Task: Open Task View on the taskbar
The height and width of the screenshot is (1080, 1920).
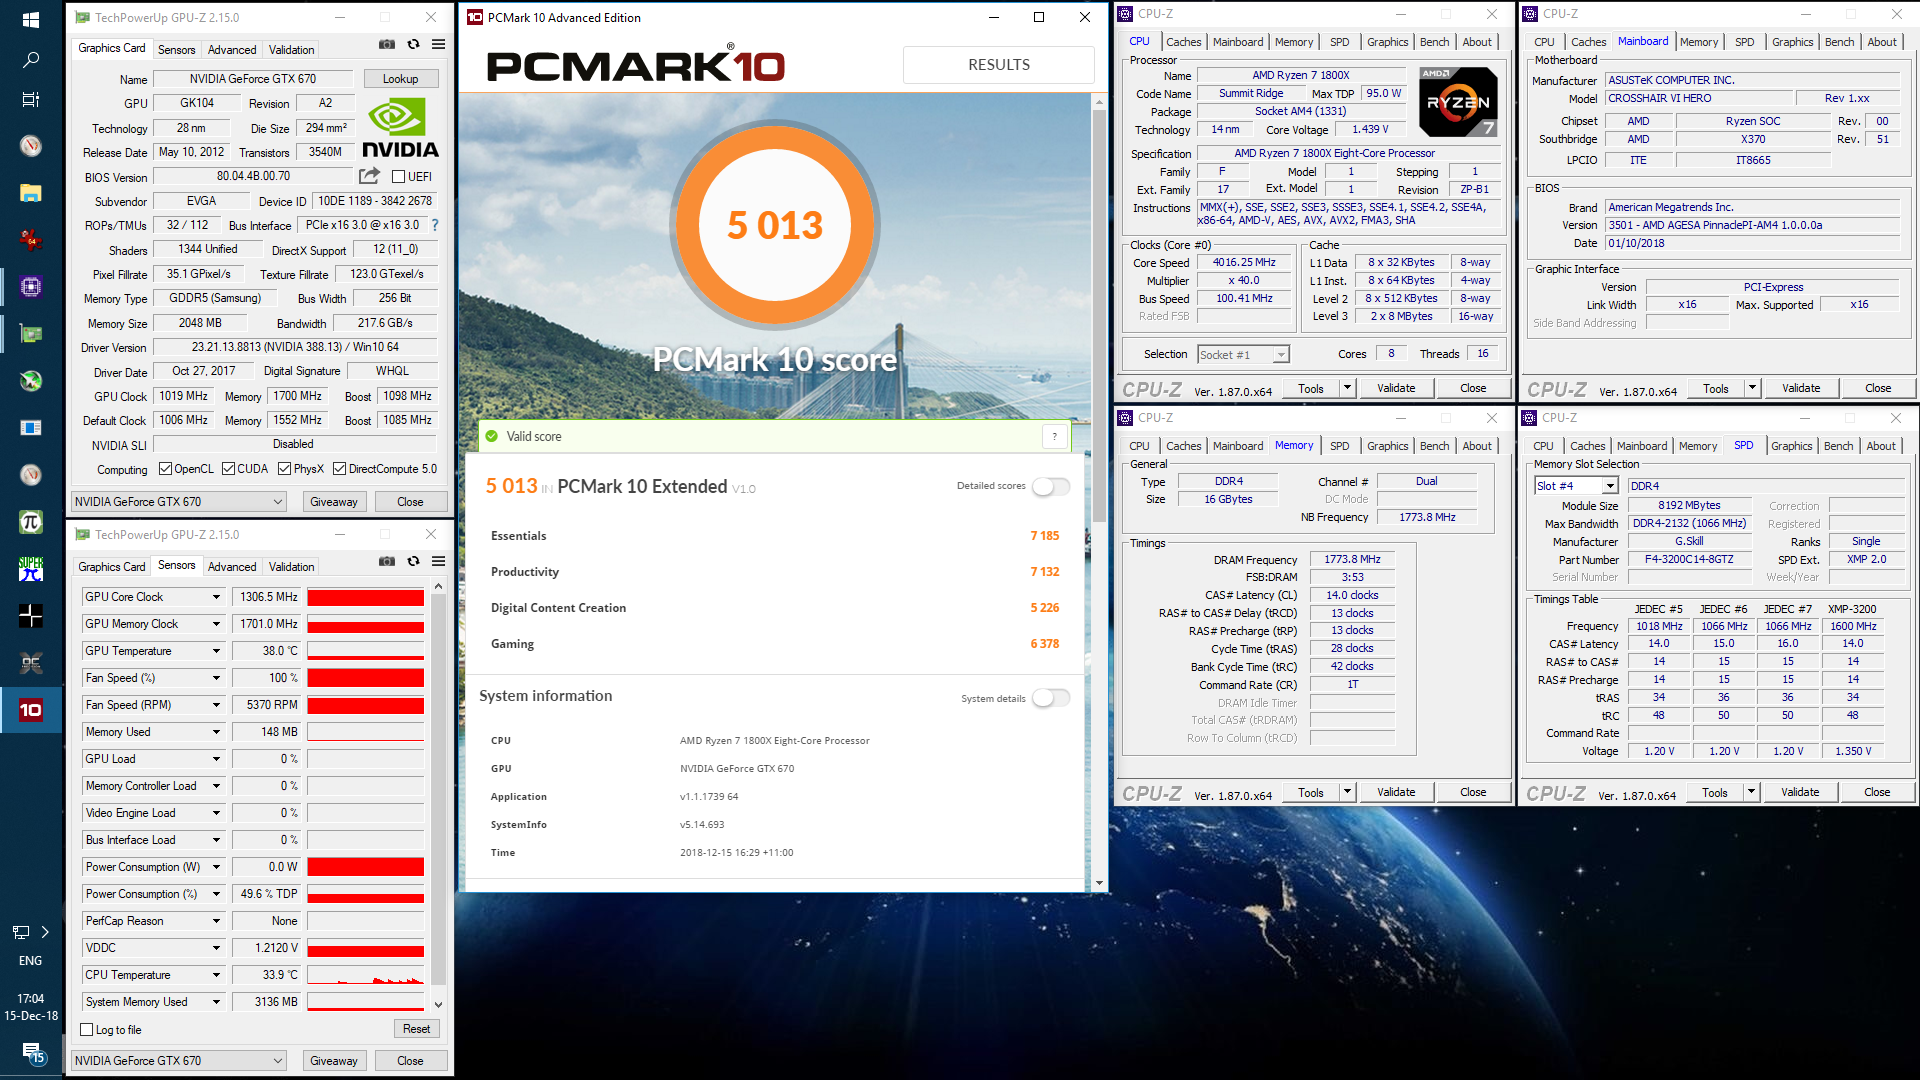Action: coord(30,99)
